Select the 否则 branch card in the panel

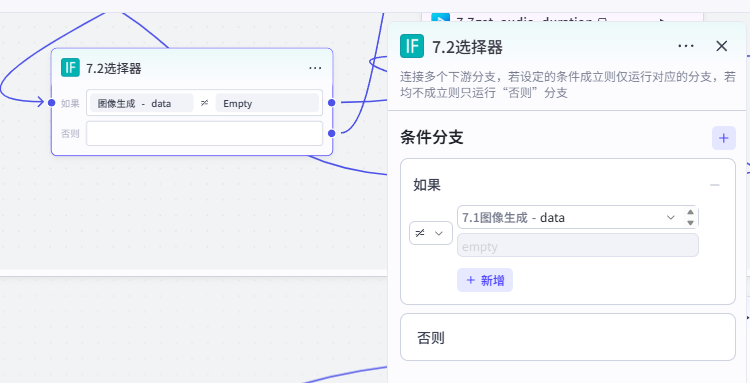568,337
